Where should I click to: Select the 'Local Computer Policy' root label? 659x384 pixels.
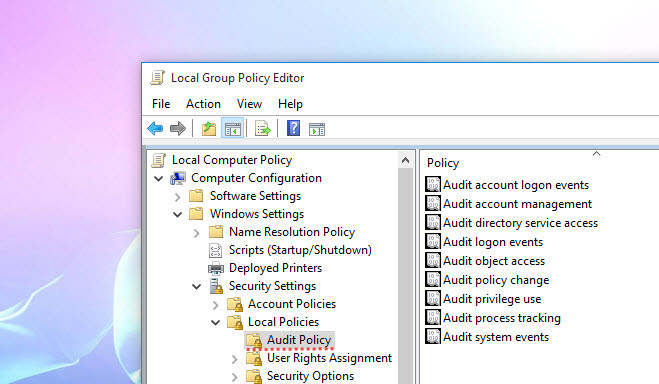coord(232,160)
